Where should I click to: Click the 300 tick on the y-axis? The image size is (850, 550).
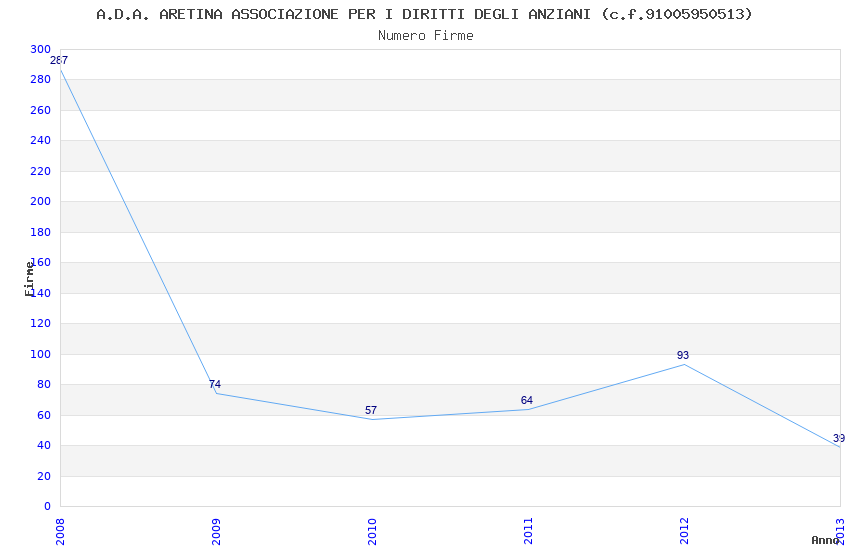40,49
